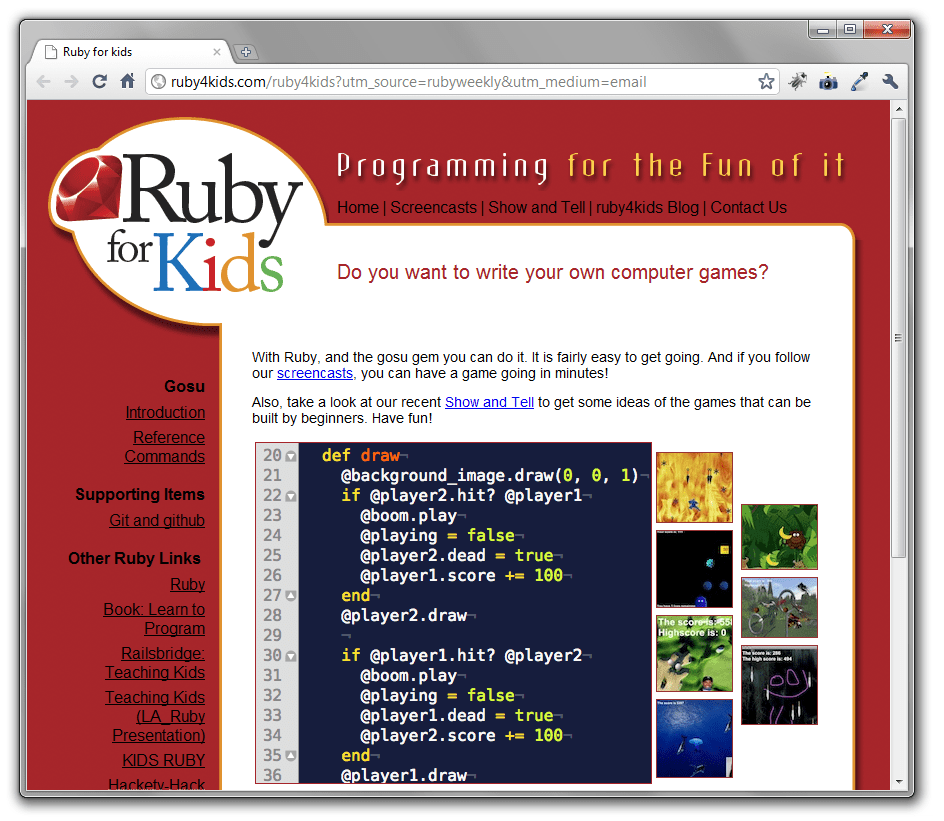Open the wrench settings menu

(890, 81)
